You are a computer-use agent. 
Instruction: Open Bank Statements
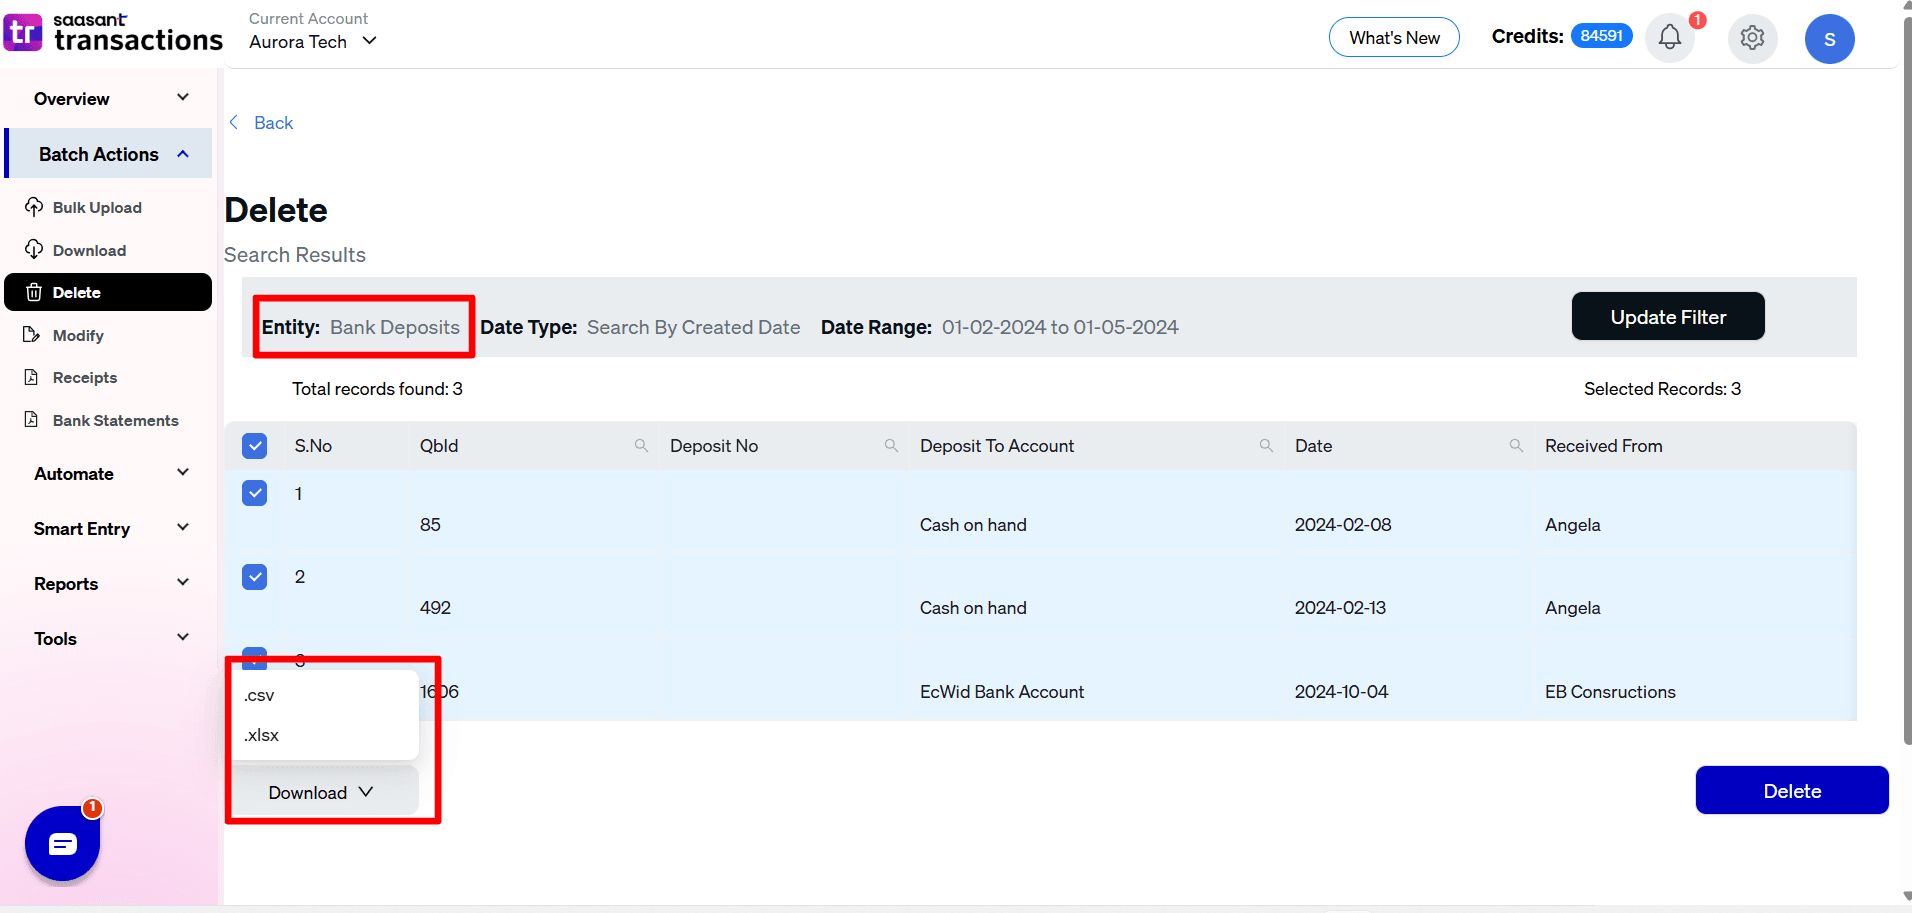coord(115,420)
